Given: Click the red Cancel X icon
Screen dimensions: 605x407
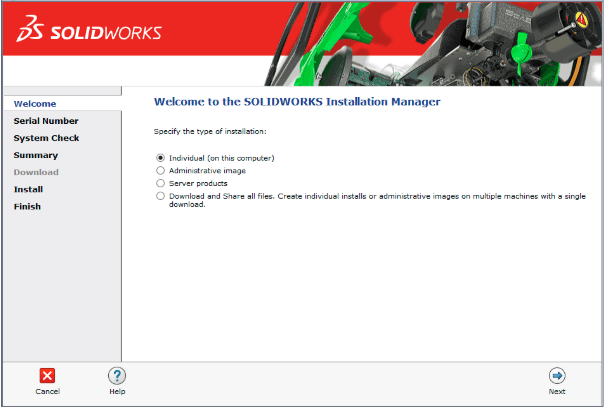Looking at the screenshot, I should click(47, 375).
